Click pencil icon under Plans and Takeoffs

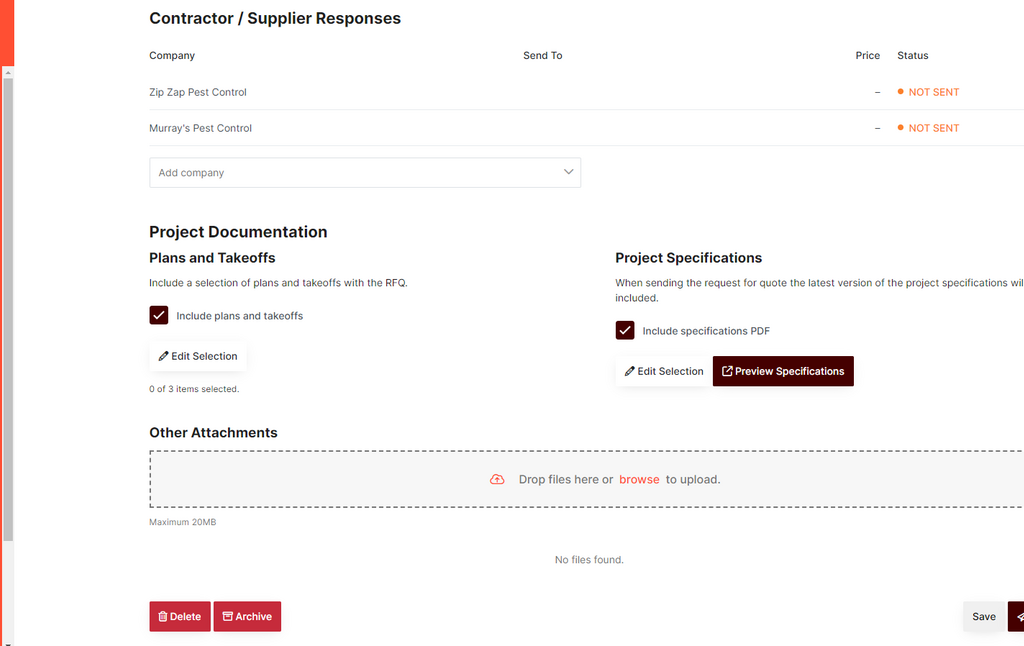164,356
